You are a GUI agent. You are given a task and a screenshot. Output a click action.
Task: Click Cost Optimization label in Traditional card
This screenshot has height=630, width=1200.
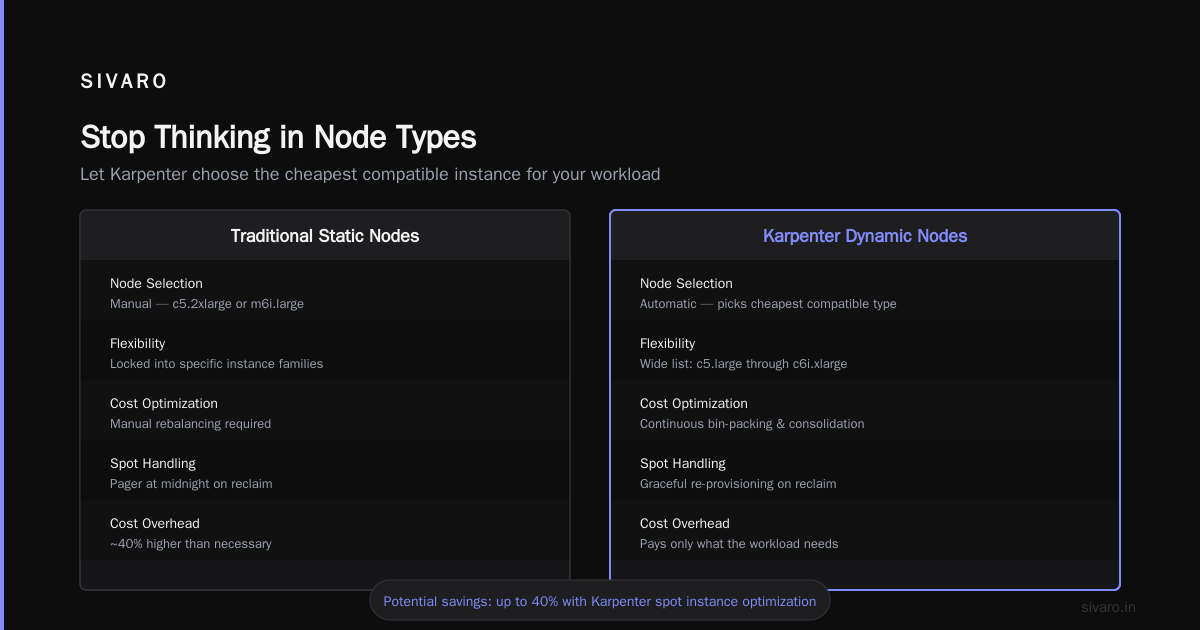(x=163, y=404)
